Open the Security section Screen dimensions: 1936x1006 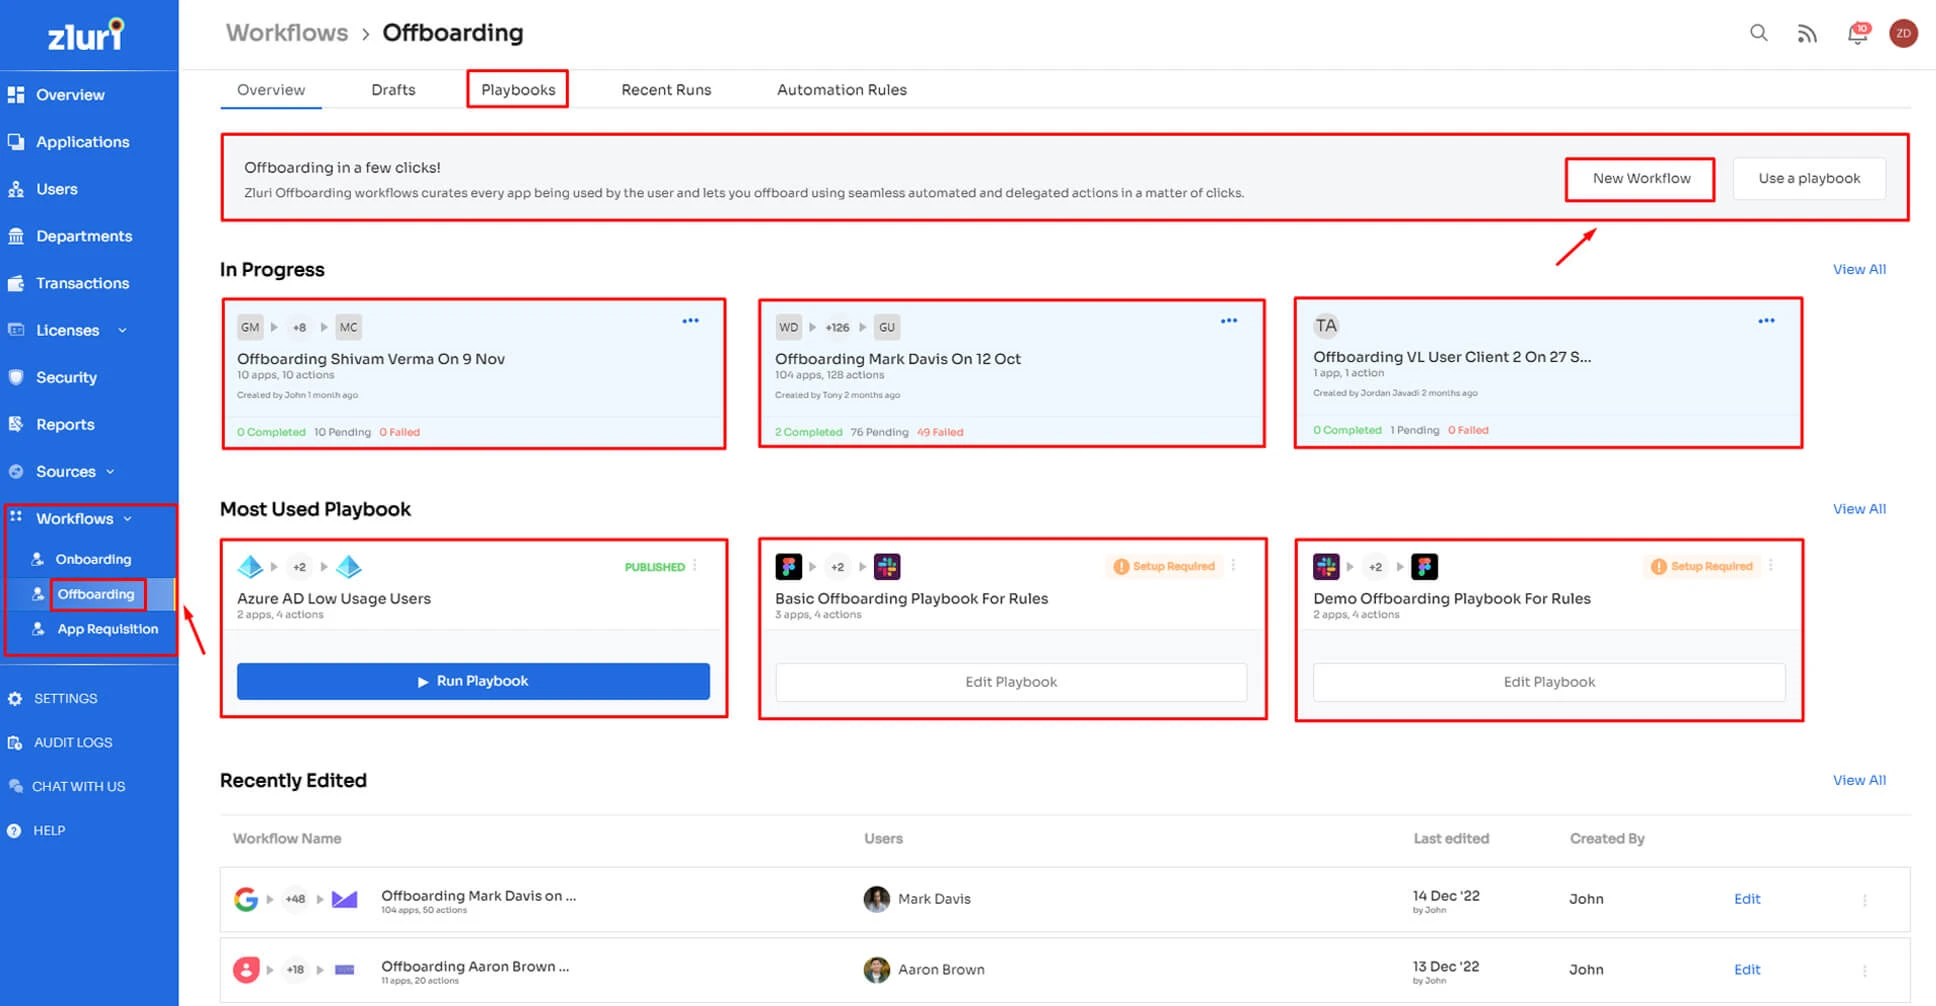pyautogui.click(x=66, y=377)
